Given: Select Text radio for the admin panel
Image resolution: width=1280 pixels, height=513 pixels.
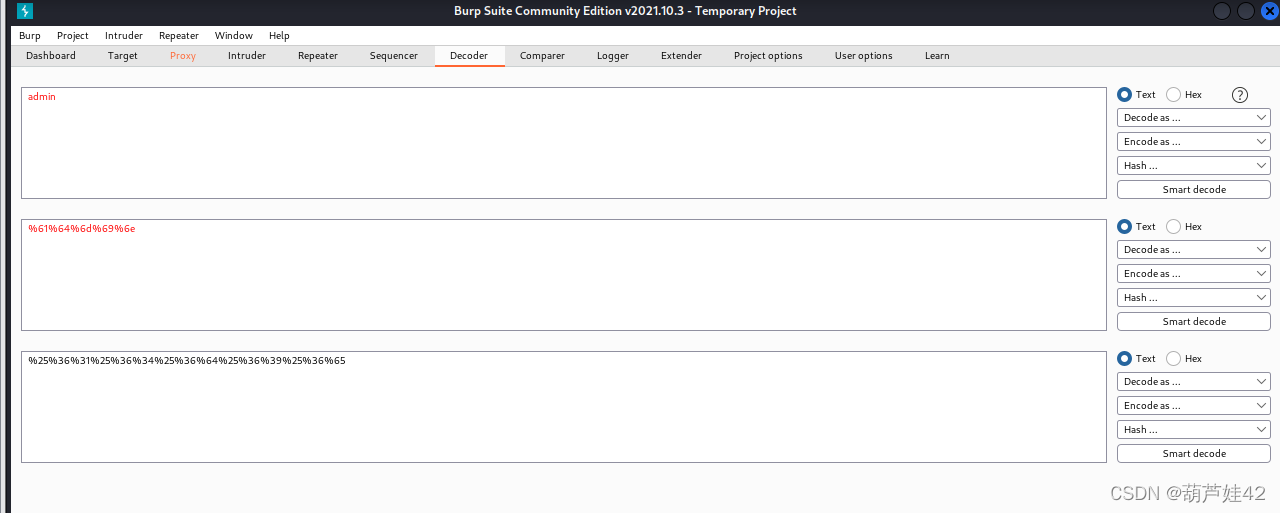Looking at the screenshot, I should (1125, 95).
